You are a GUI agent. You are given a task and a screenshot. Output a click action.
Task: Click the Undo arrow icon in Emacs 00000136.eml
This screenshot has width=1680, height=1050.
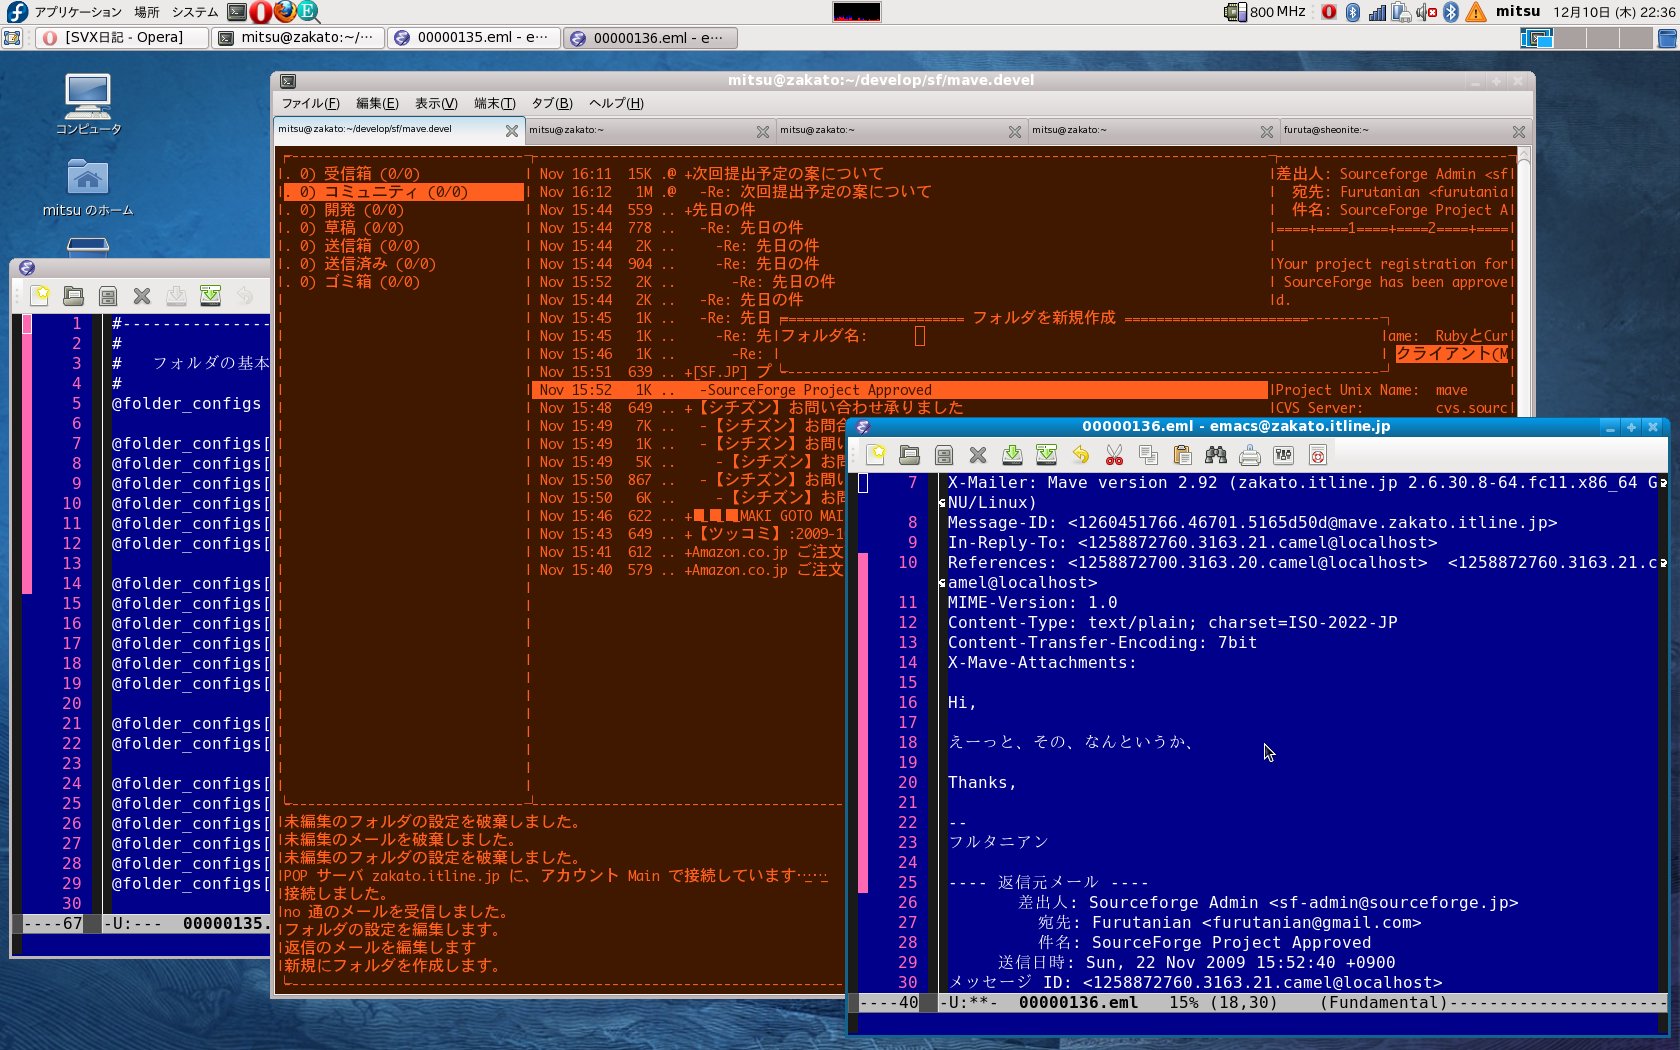click(x=1080, y=456)
